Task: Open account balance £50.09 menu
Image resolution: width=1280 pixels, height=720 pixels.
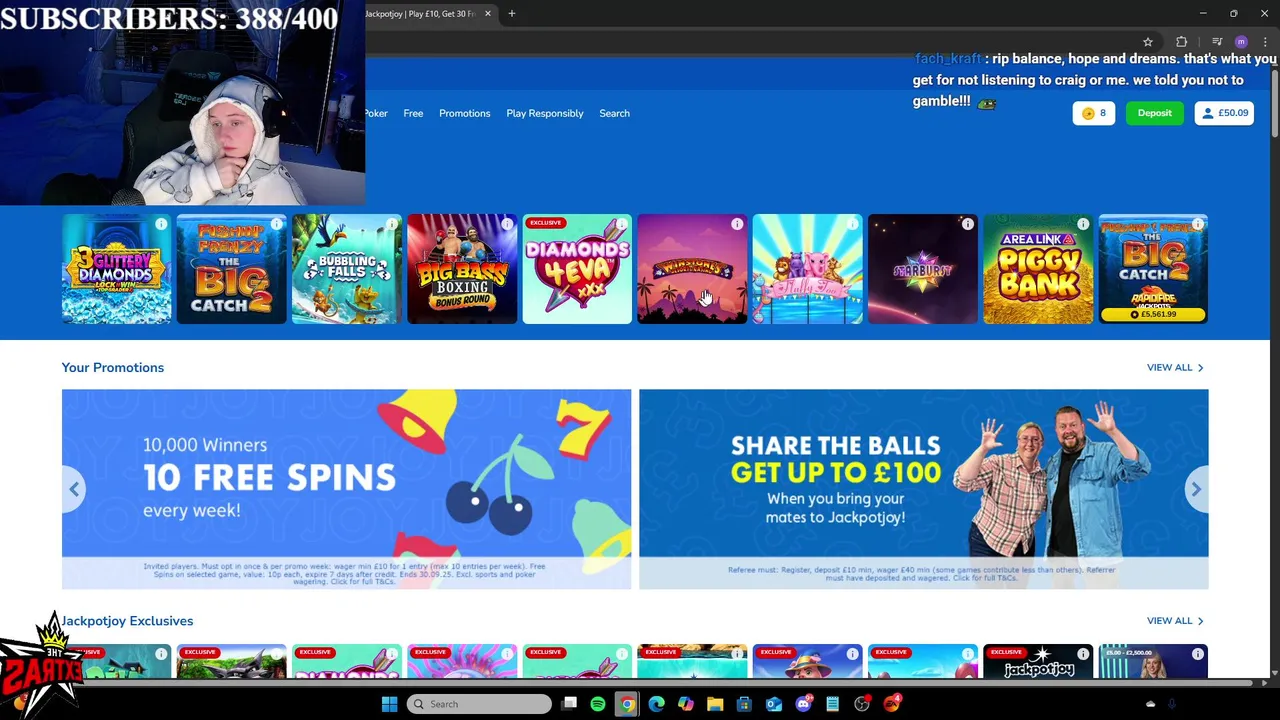Action: pos(1224,113)
